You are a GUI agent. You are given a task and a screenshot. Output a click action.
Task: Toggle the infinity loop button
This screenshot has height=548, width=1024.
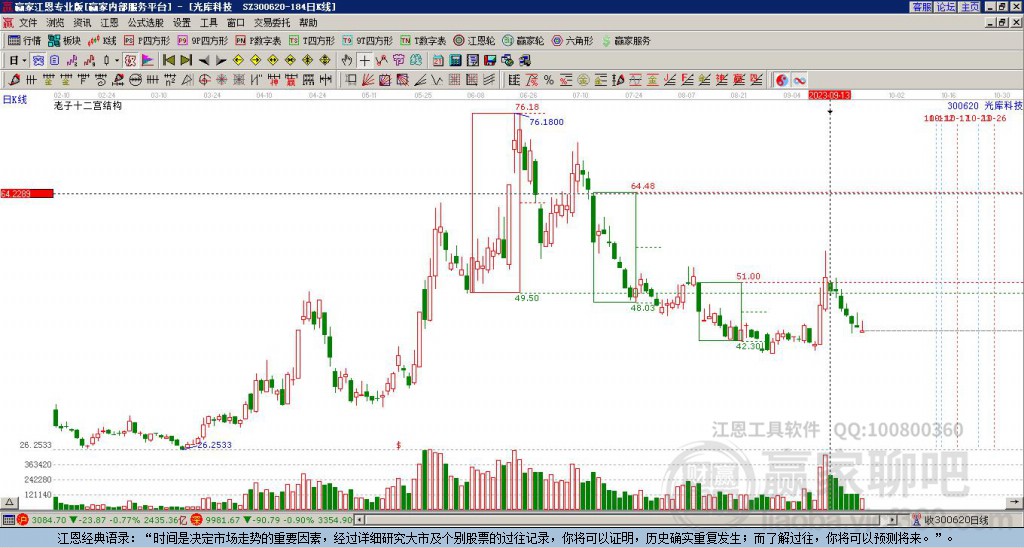point(799,80)
